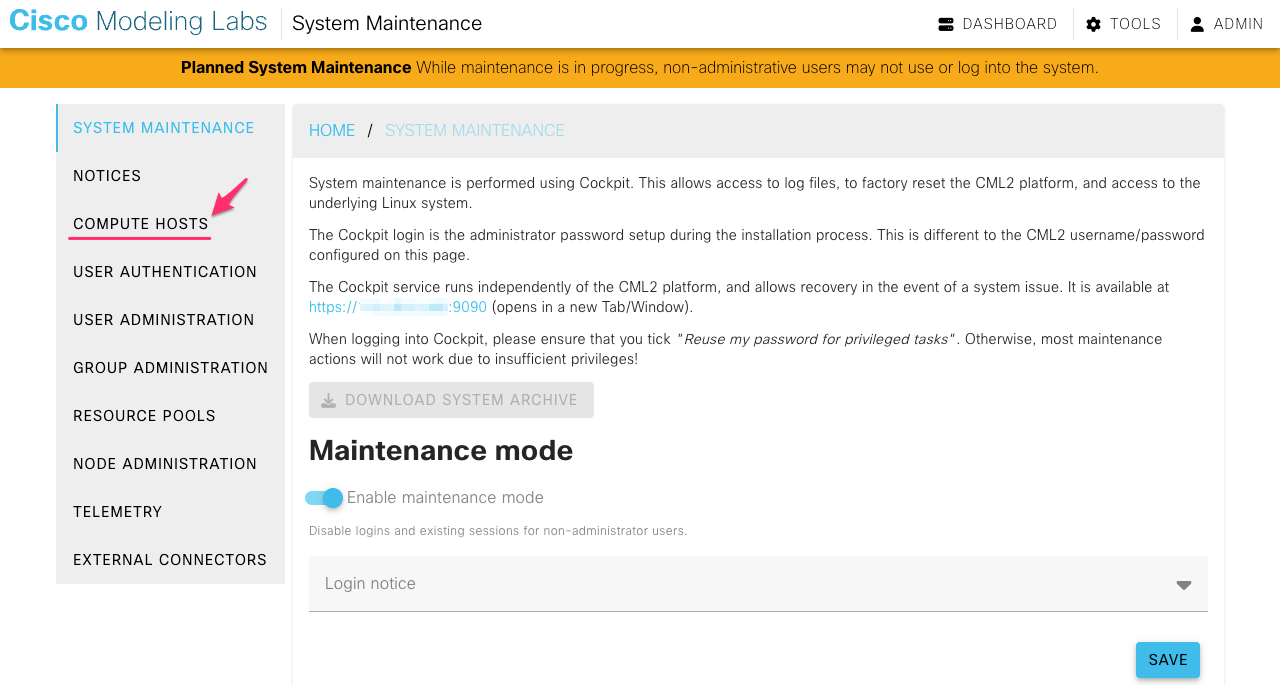Click 'Reuse my password for privileged tasks' text
Screen dimensions: 1280x685
[818, 339]
